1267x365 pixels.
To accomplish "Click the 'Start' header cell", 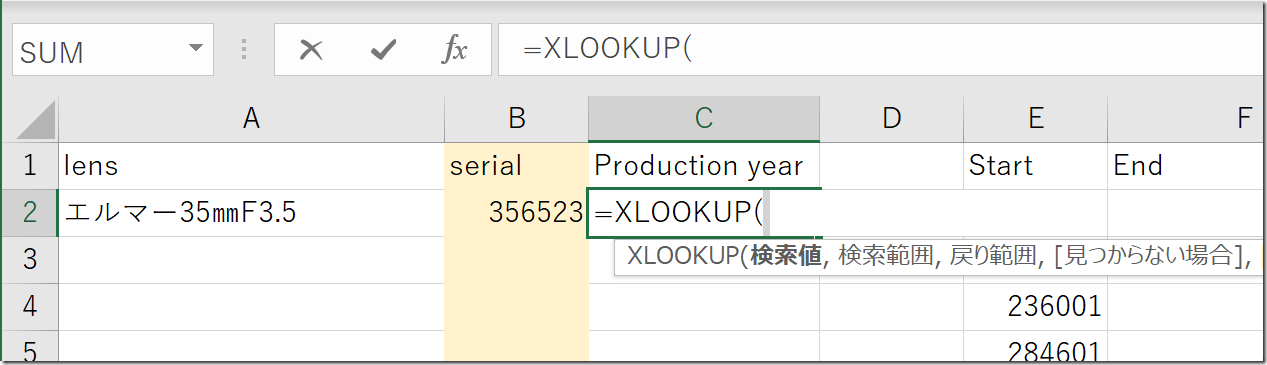I will pyautogui.click(x=1035, y=166).
